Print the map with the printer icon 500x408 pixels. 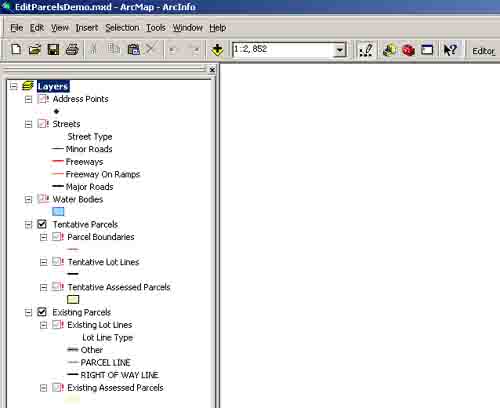[72, 50]
